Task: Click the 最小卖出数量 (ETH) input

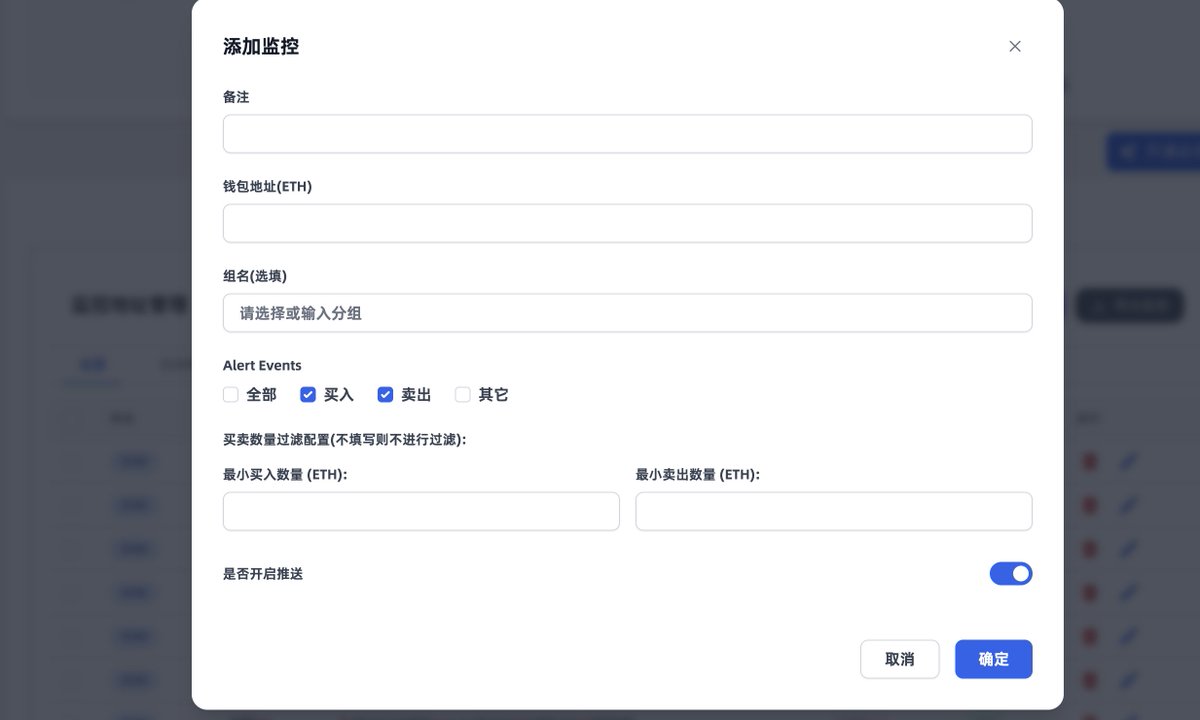Action: click(x=834, y=511)
